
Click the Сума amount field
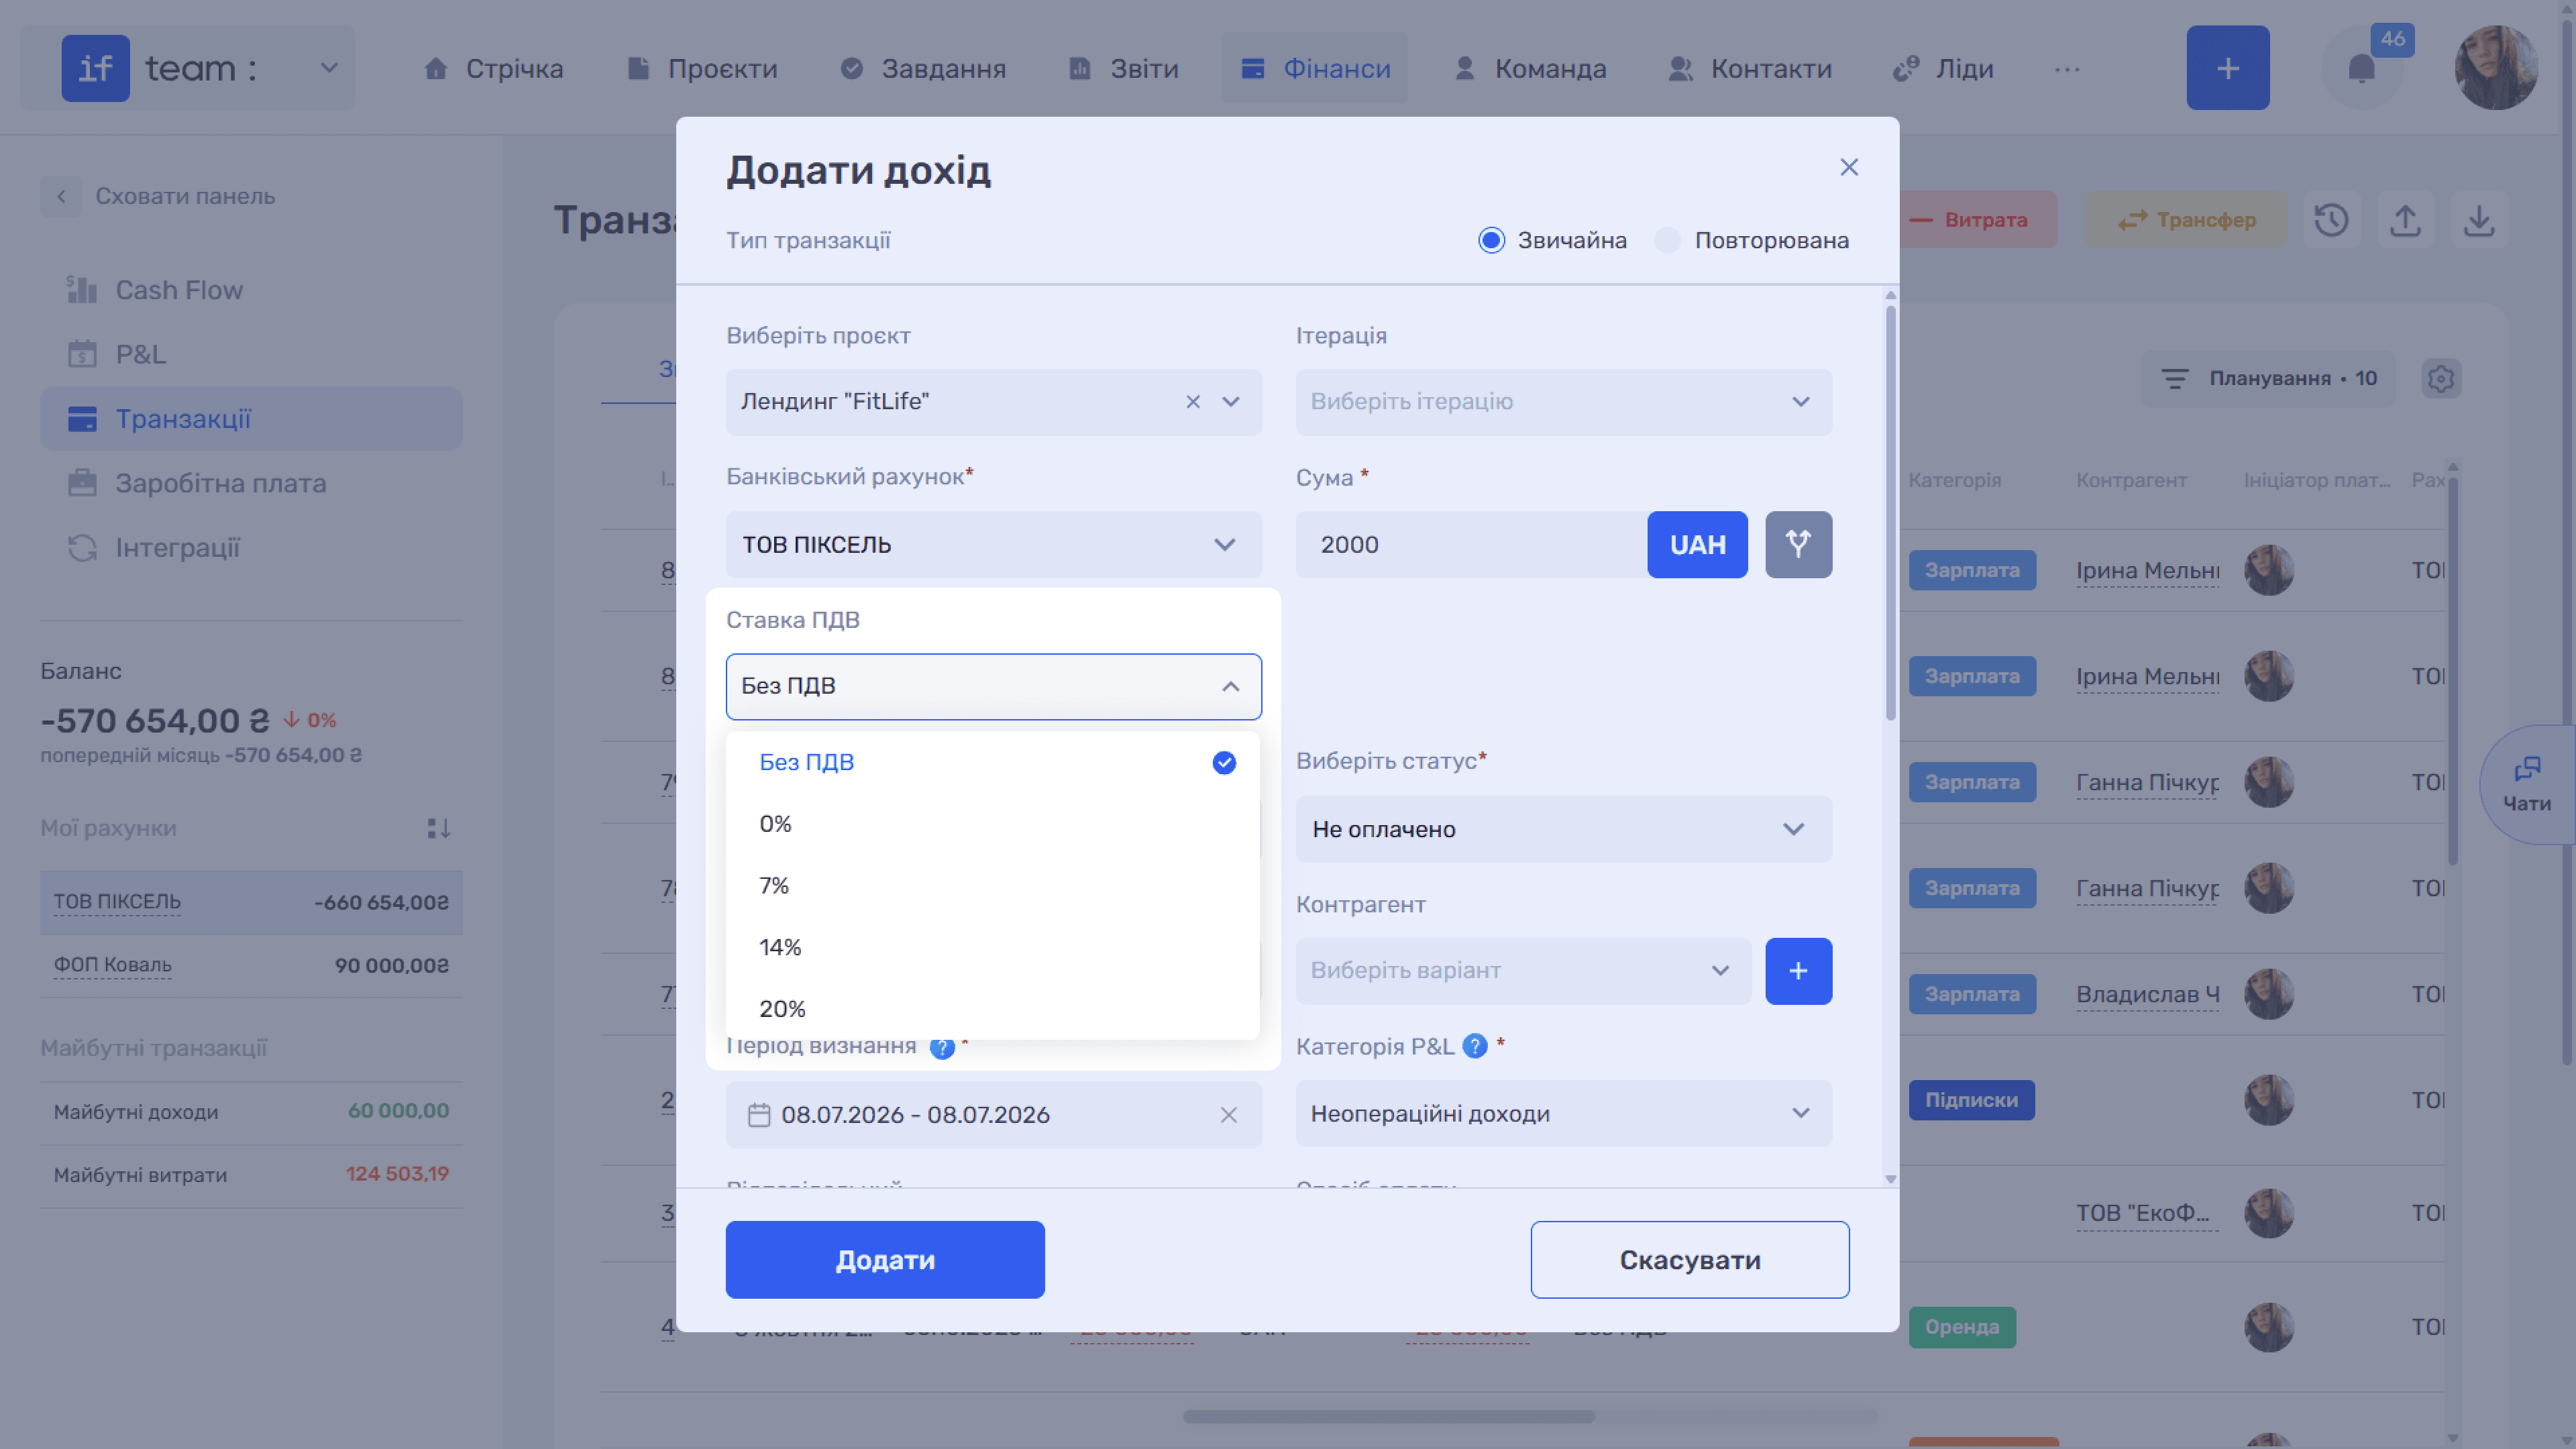[1471, 544]
